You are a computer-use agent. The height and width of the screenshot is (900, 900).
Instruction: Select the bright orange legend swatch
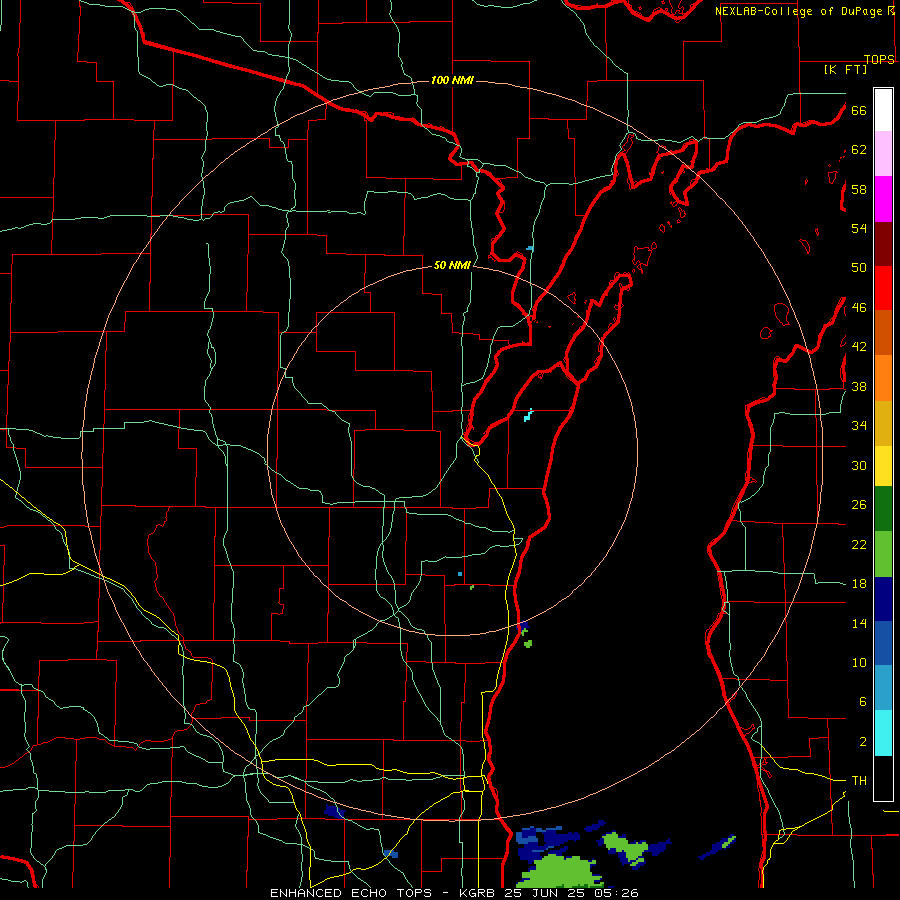(883, 378)
